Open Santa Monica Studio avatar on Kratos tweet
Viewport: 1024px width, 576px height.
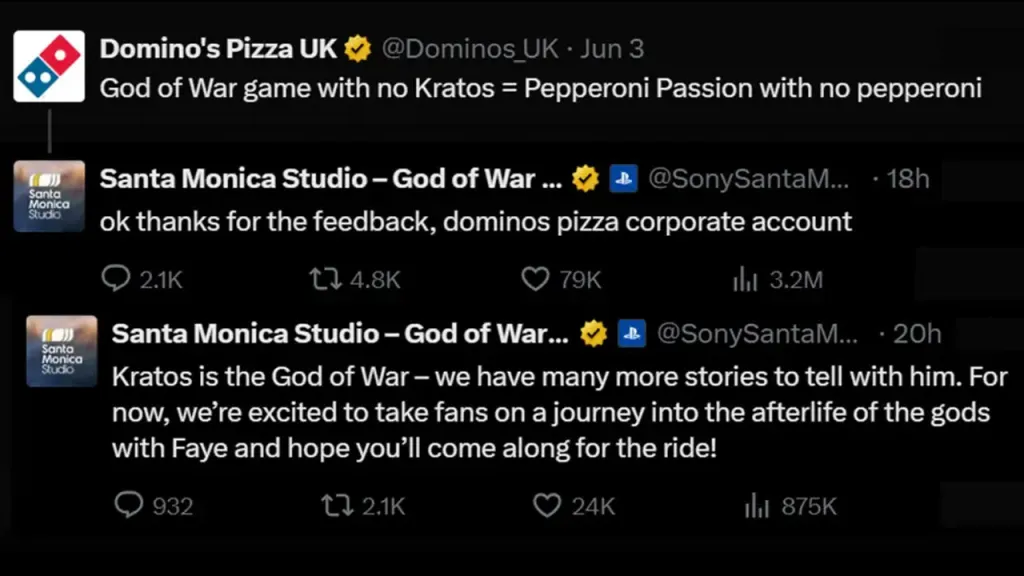tap(61, 351)
